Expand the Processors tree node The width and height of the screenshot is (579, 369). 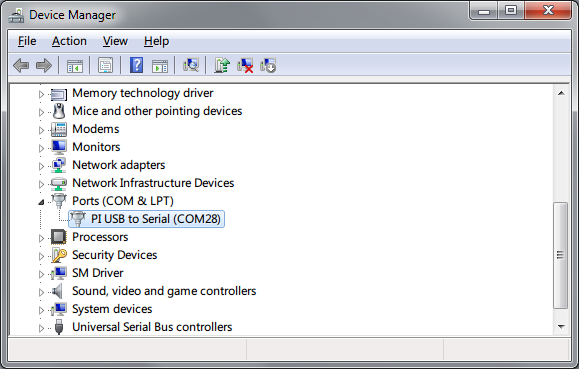pyautogui.click(x=41, y=238)
